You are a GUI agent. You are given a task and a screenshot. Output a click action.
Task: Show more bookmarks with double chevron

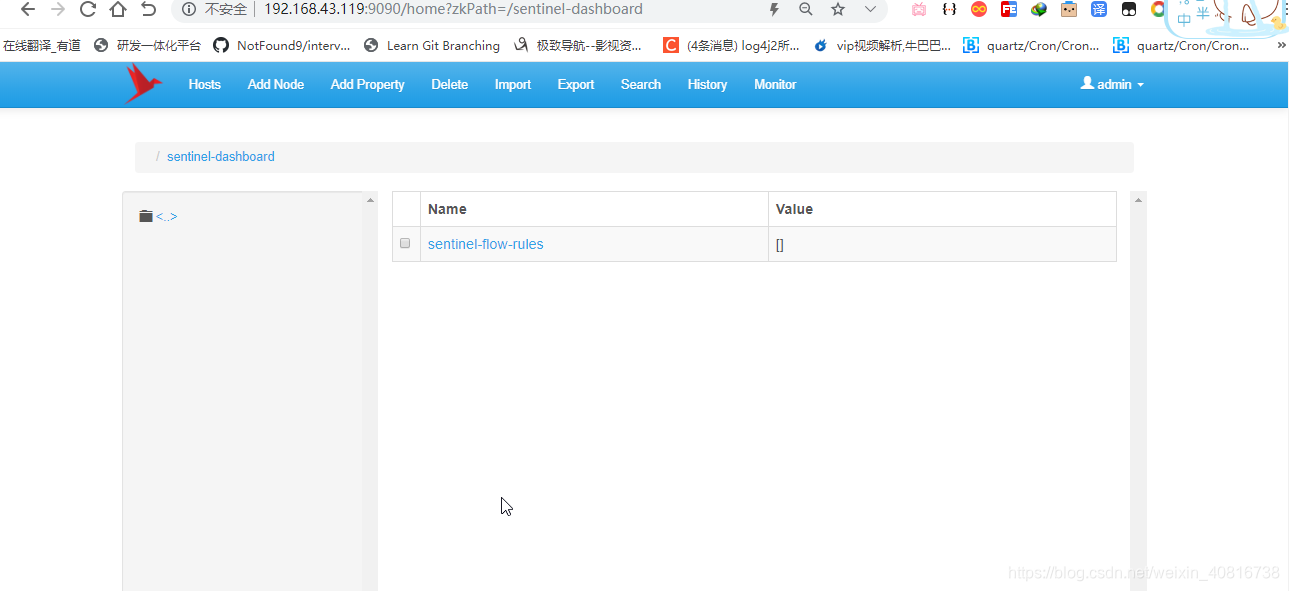pos(1281,45)
